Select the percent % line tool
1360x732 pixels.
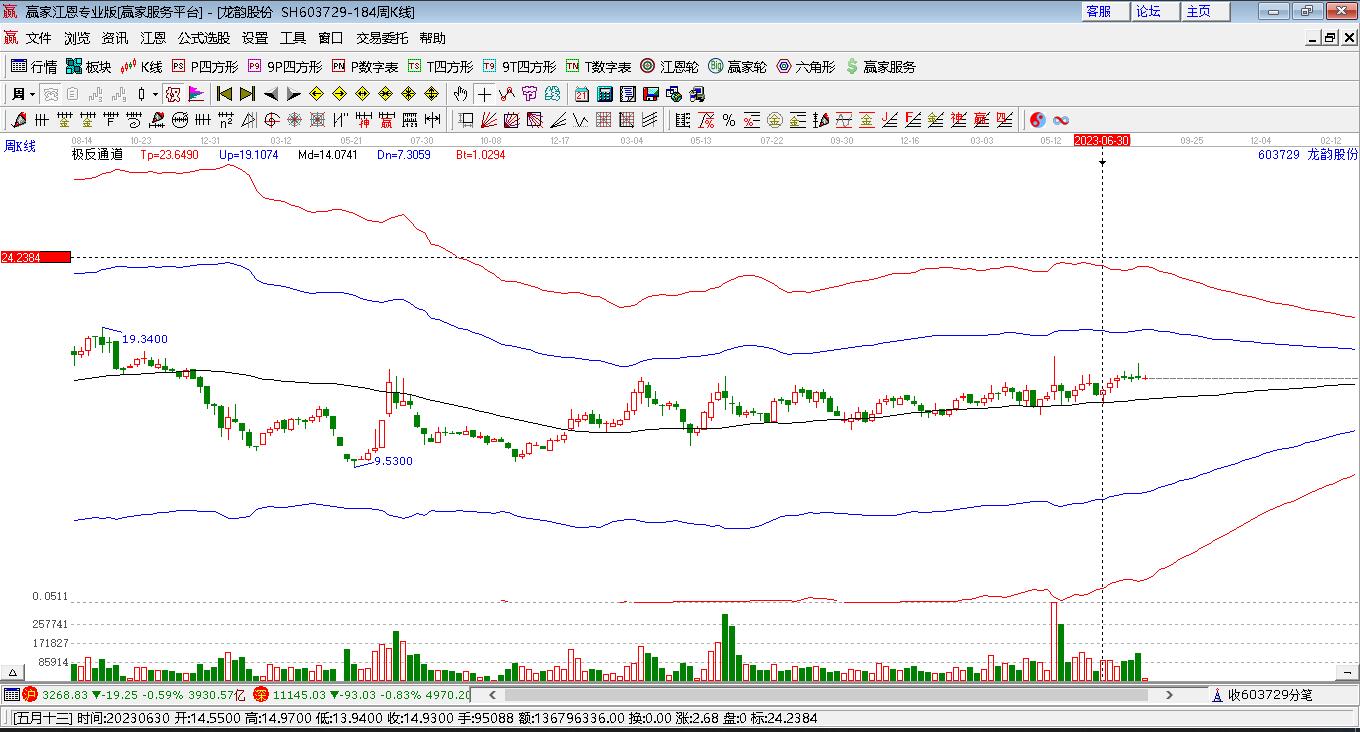click(729, 120)
